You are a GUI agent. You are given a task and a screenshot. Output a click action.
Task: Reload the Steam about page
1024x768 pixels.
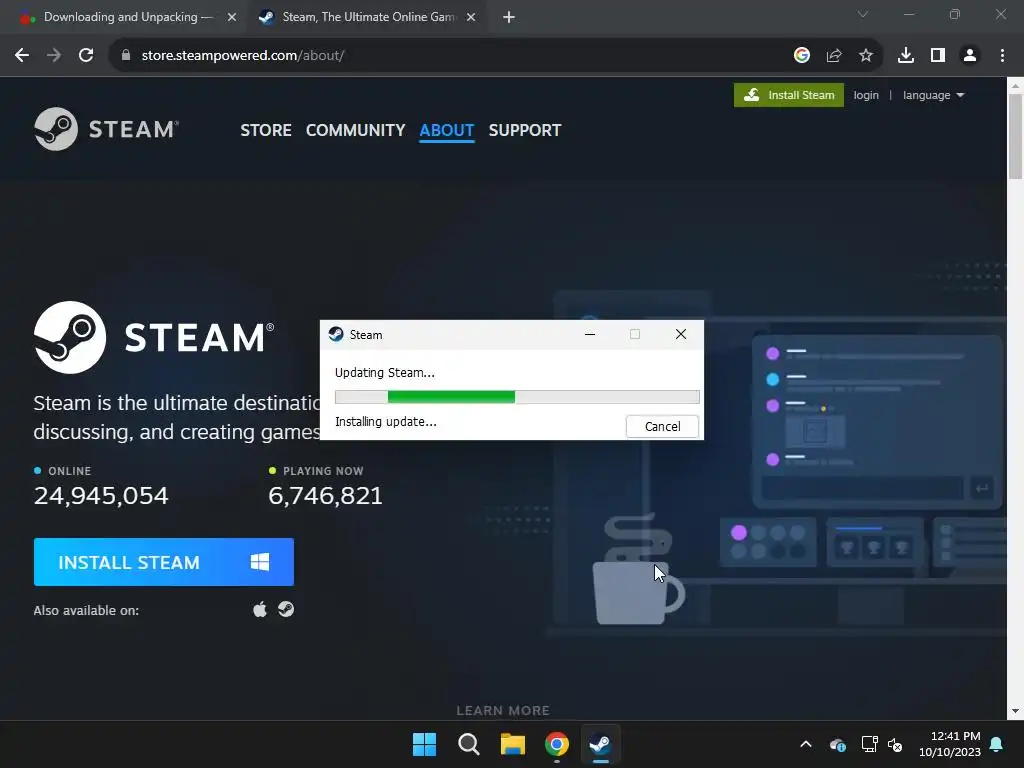(x=86, y=56)
